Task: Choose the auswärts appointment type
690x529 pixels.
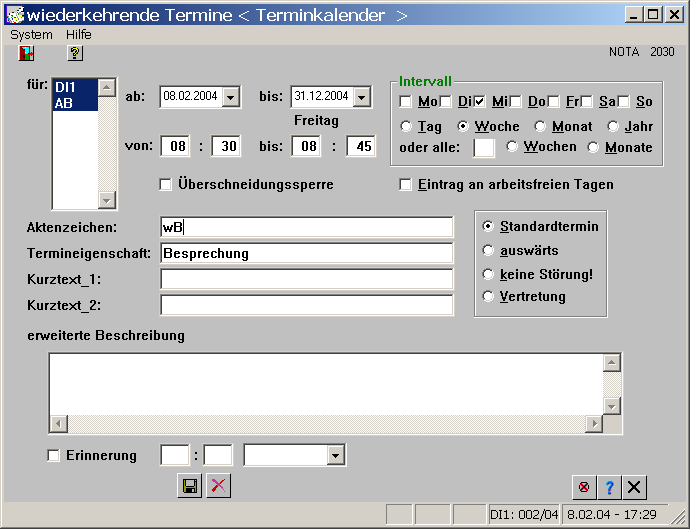Action: (x=488, y=250)
